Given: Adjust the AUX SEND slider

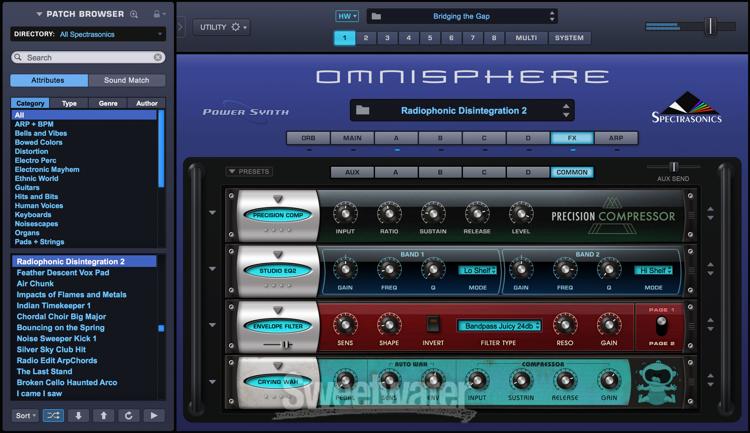Looking at the screenshot, I should [x=673, y=167].
